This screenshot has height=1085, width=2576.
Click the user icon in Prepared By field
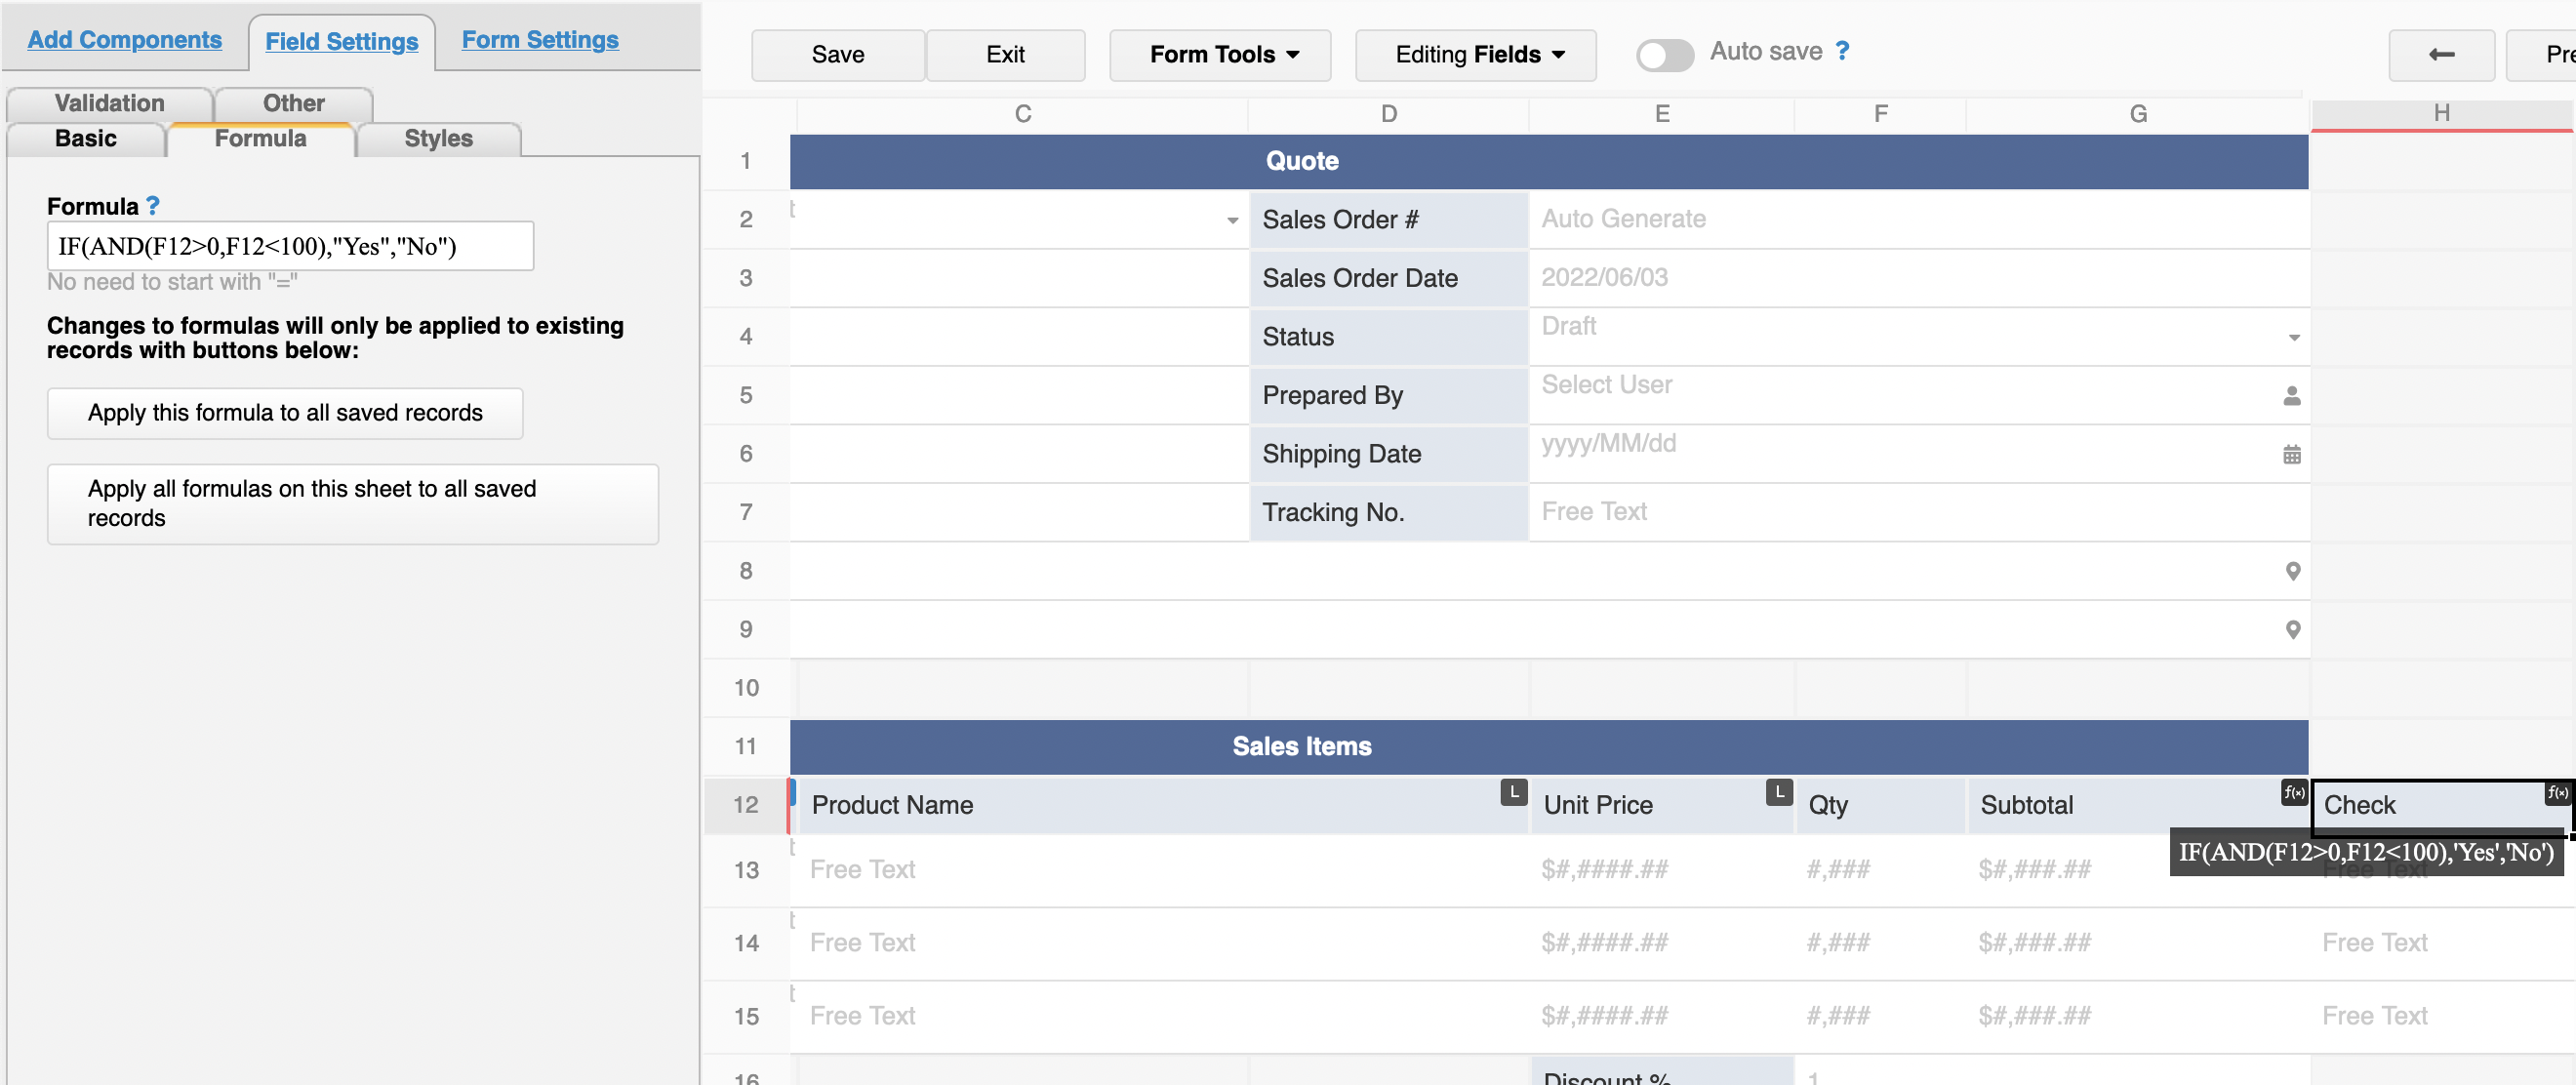click(2291, 396)
